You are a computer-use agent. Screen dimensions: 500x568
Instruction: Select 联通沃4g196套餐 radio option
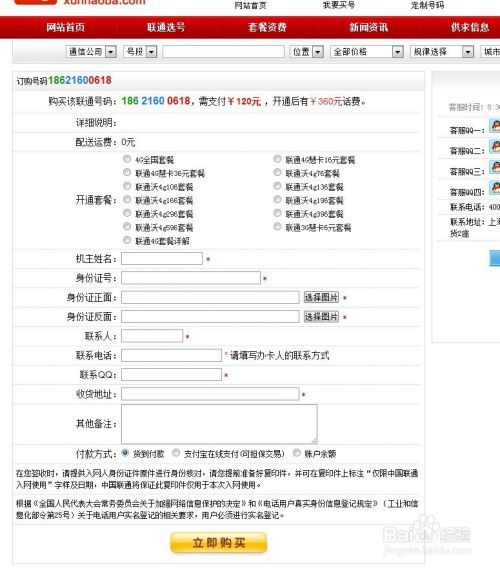coord(277,199)
